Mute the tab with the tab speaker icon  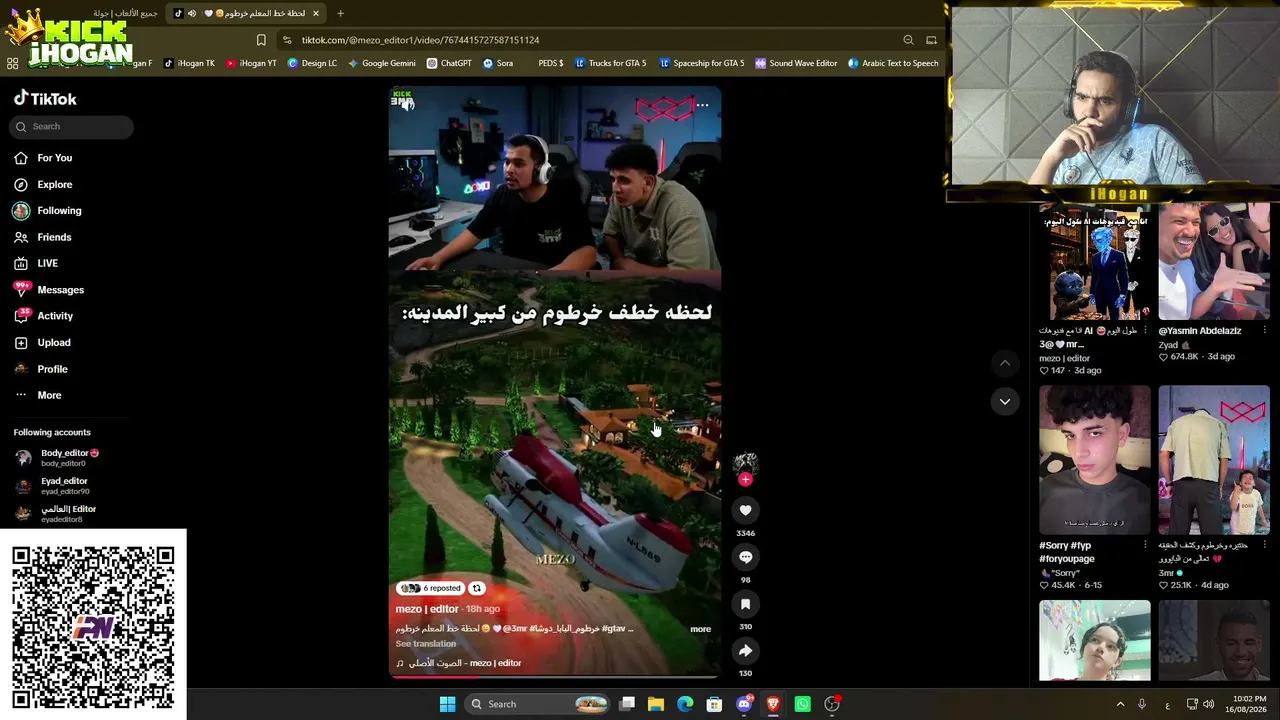pyautogui.click(x=191, y=13)
